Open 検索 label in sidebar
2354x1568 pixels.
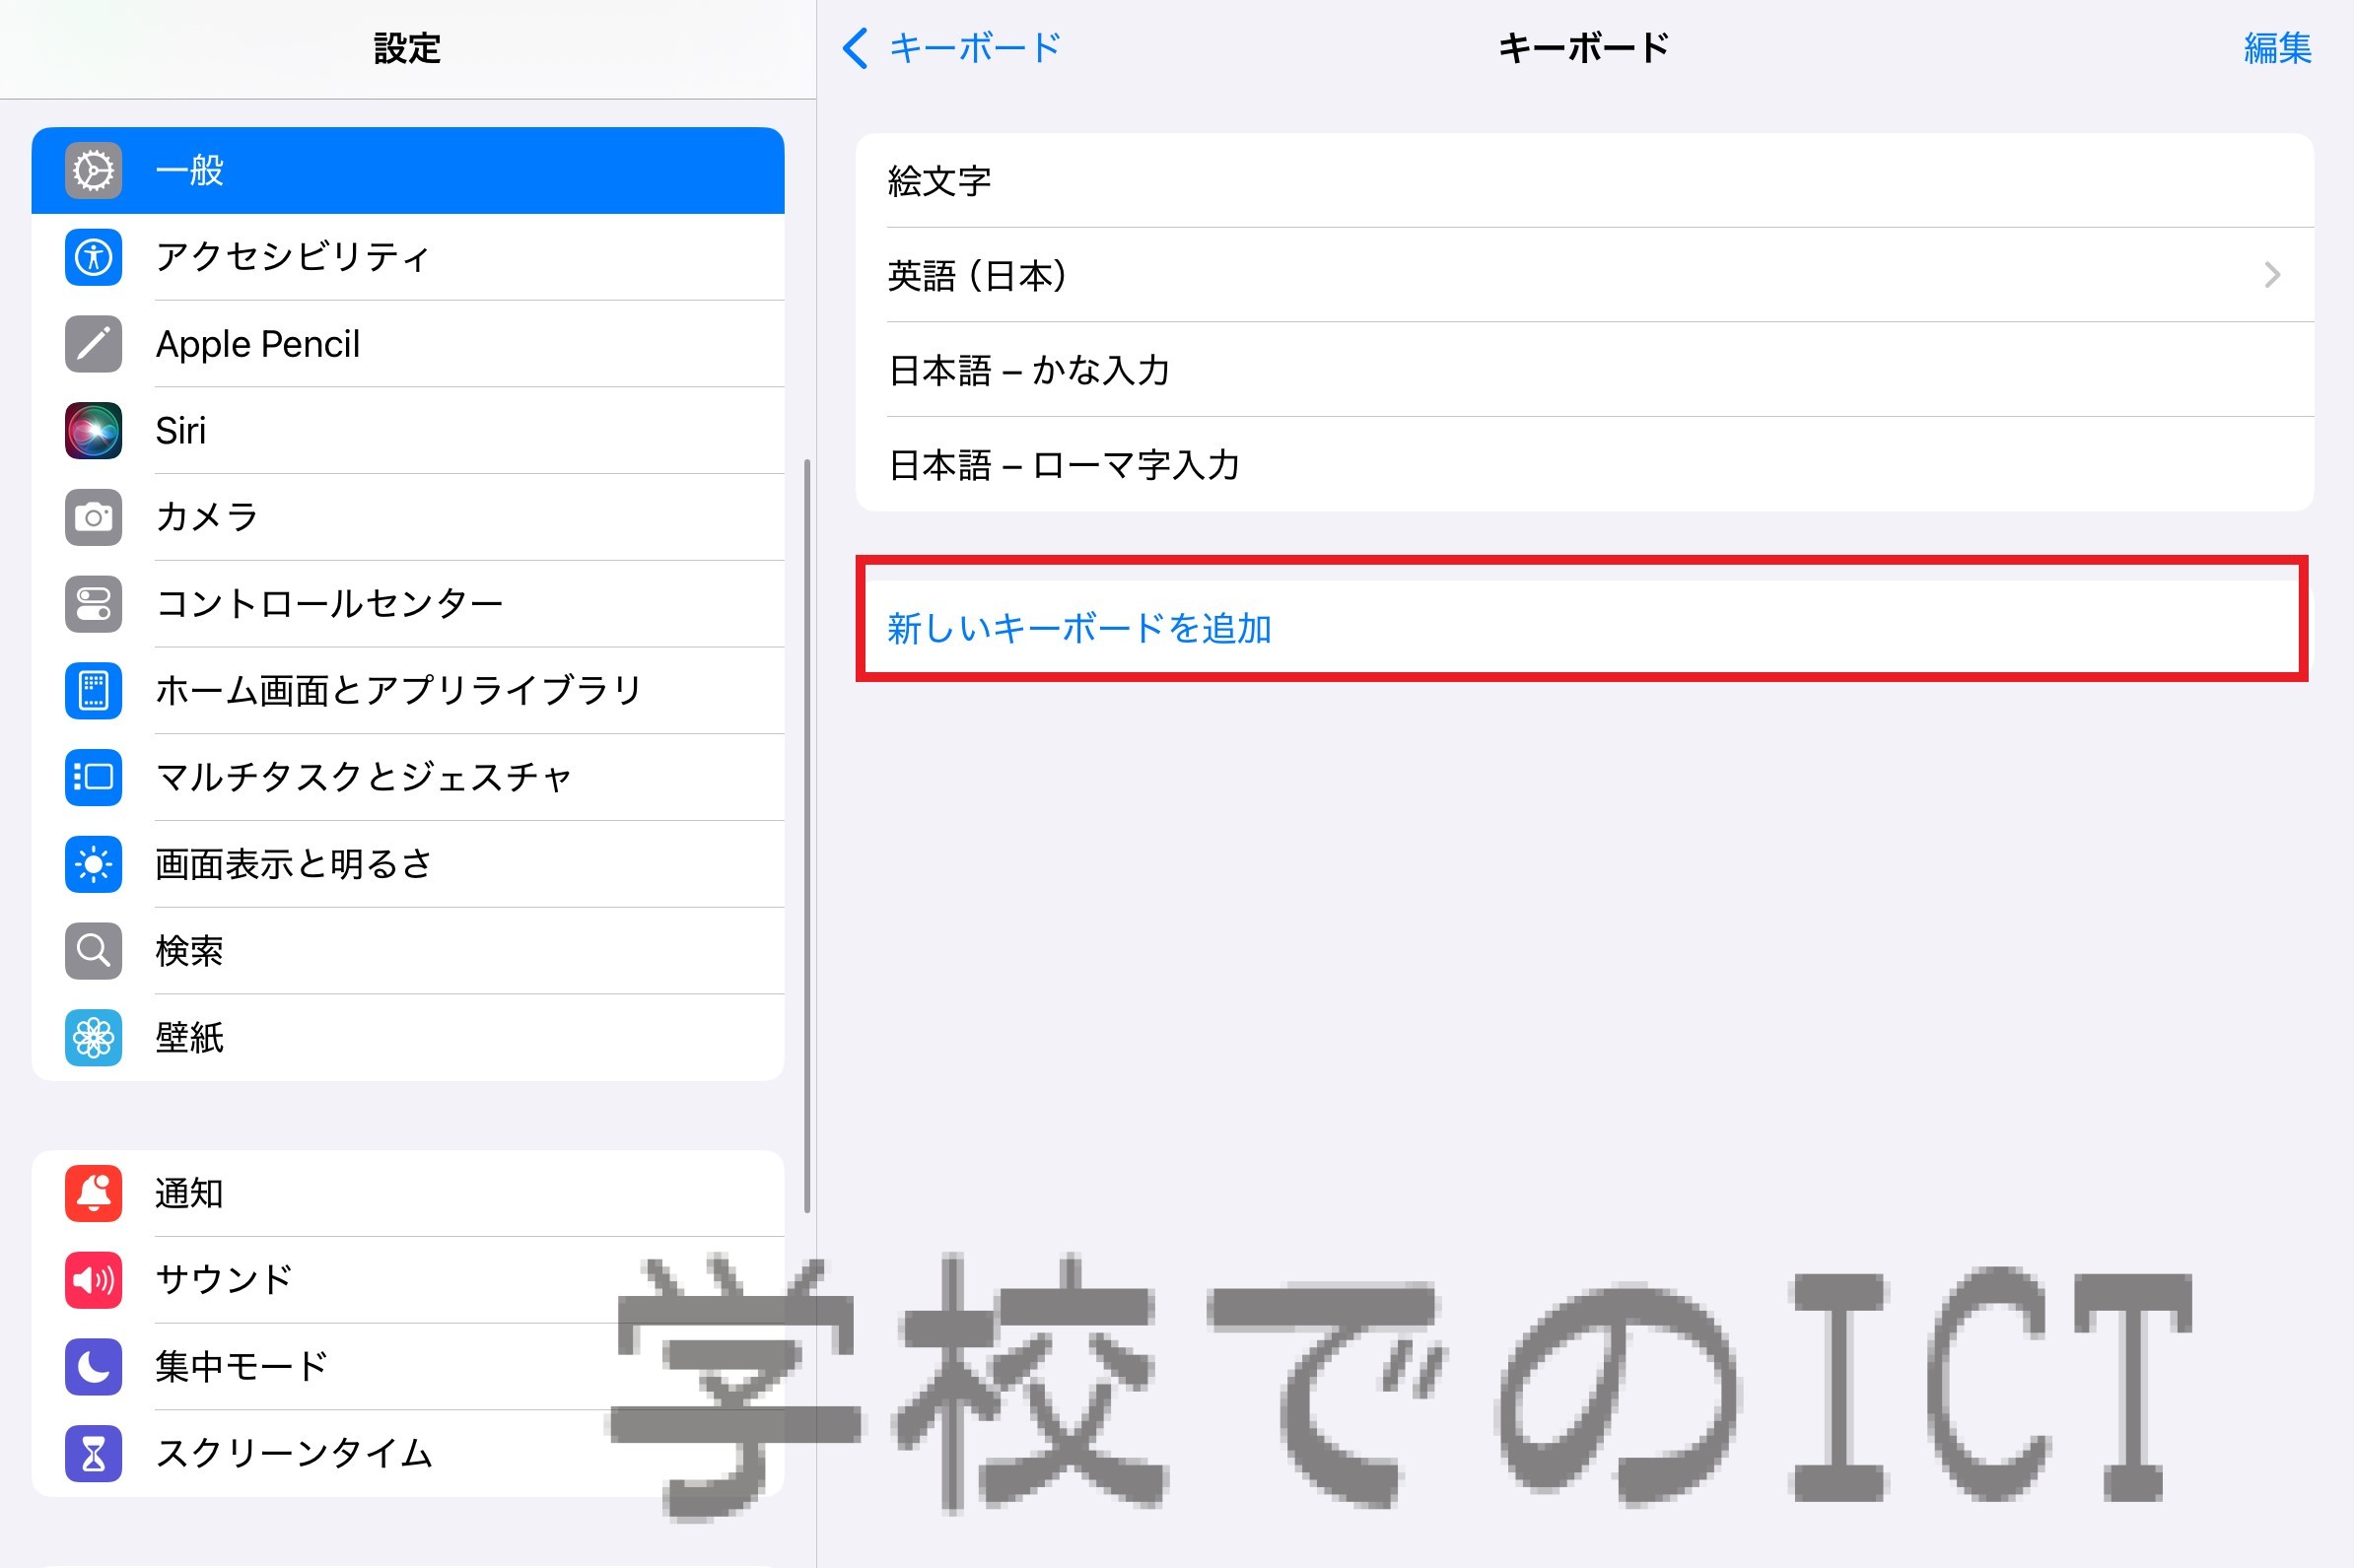coord(189,951)
